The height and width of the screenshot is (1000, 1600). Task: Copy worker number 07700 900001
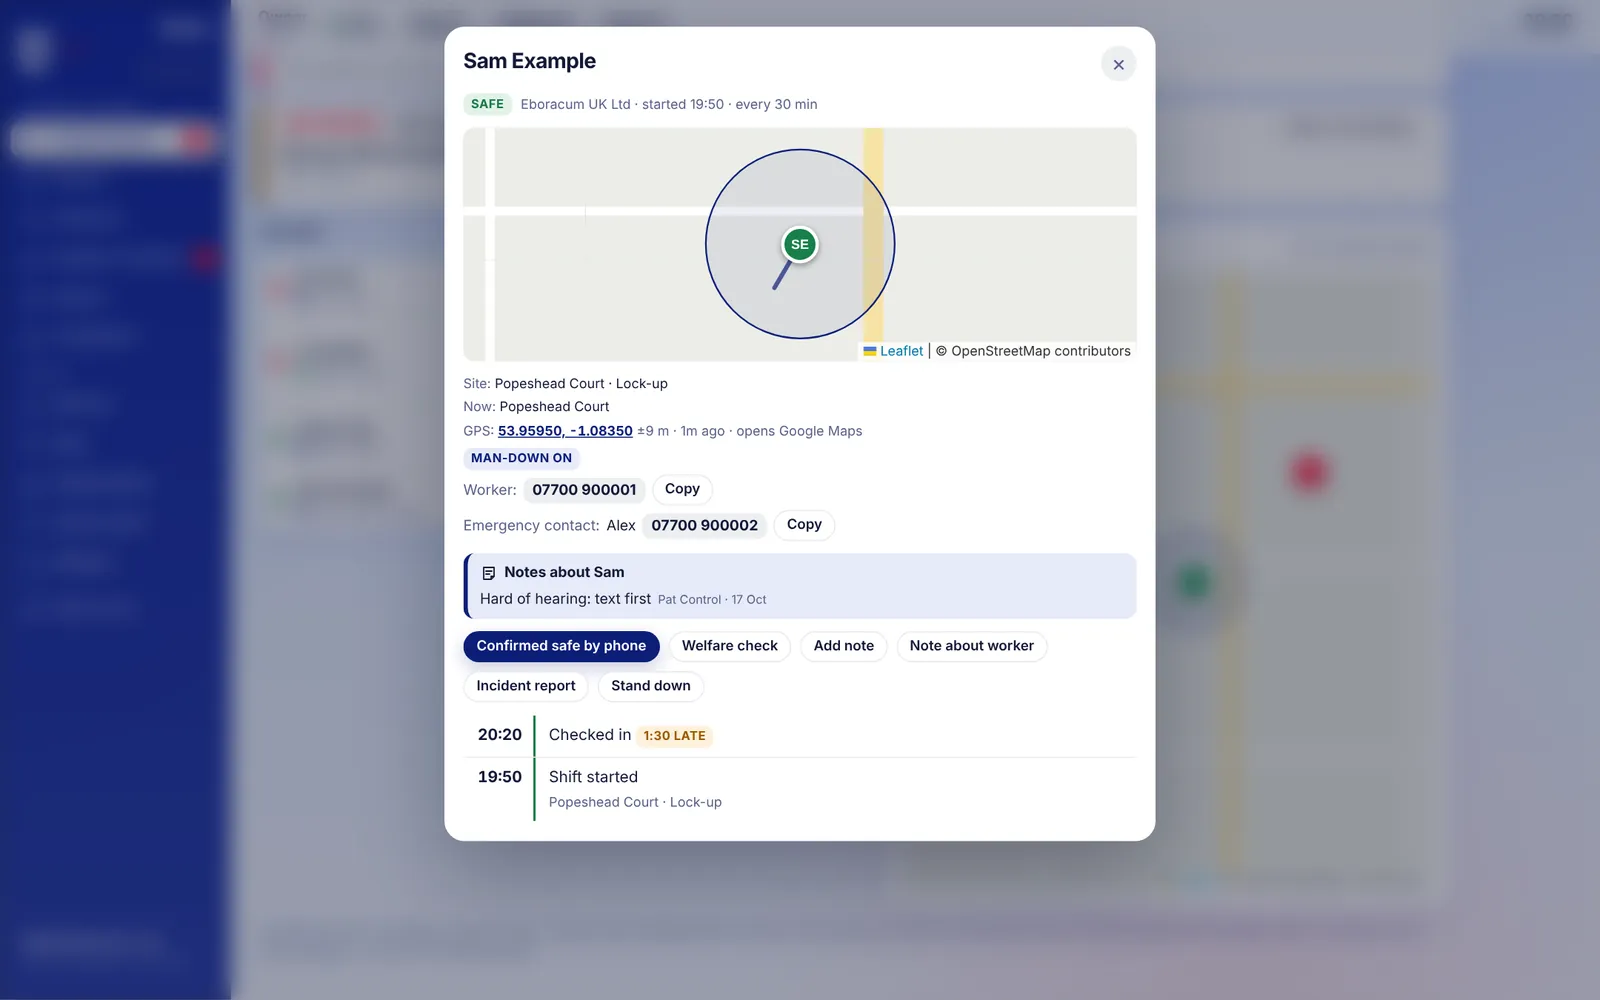(682, 489)
